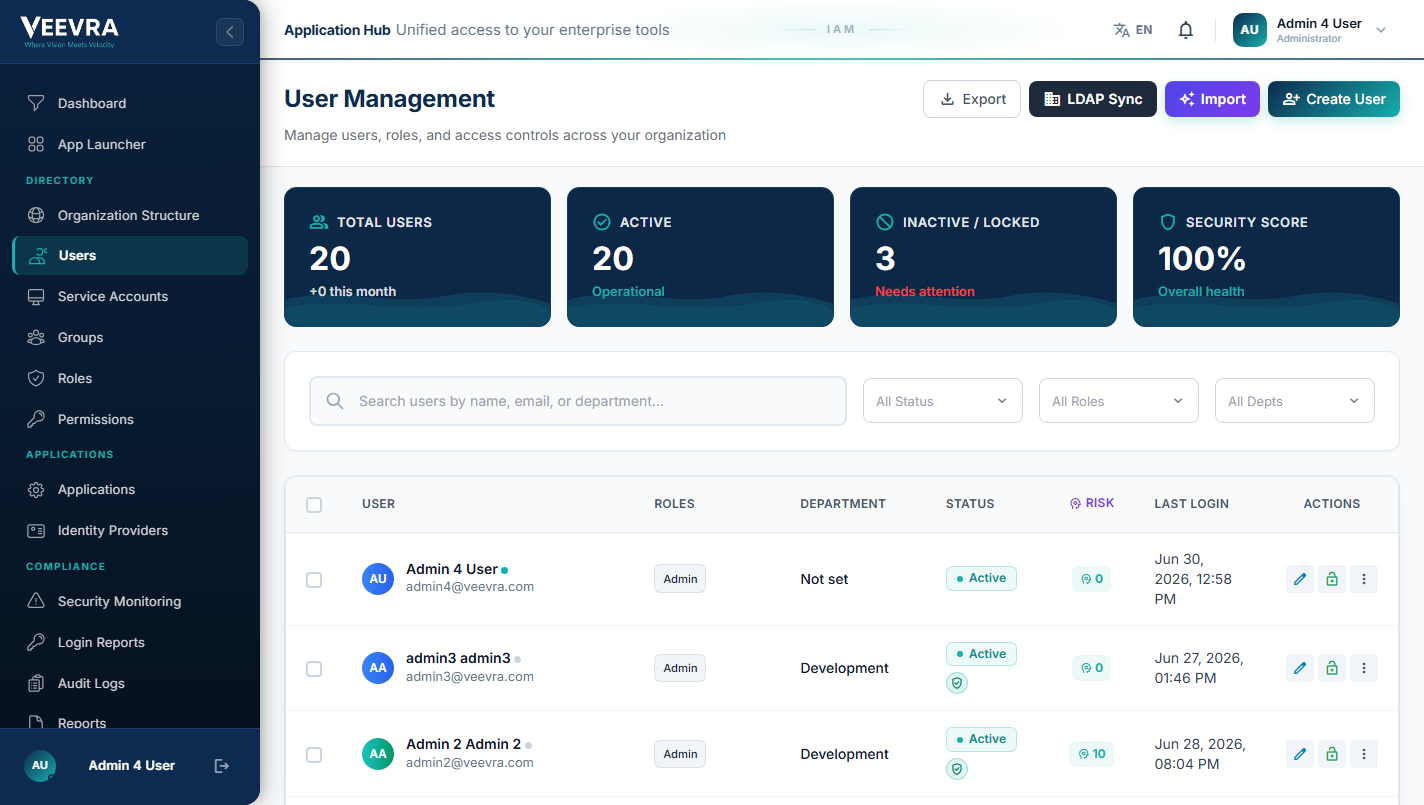Open Applications in the sidebar
Screen dimensions: 1424x805
pyautogui.click(x=130, y=489)
